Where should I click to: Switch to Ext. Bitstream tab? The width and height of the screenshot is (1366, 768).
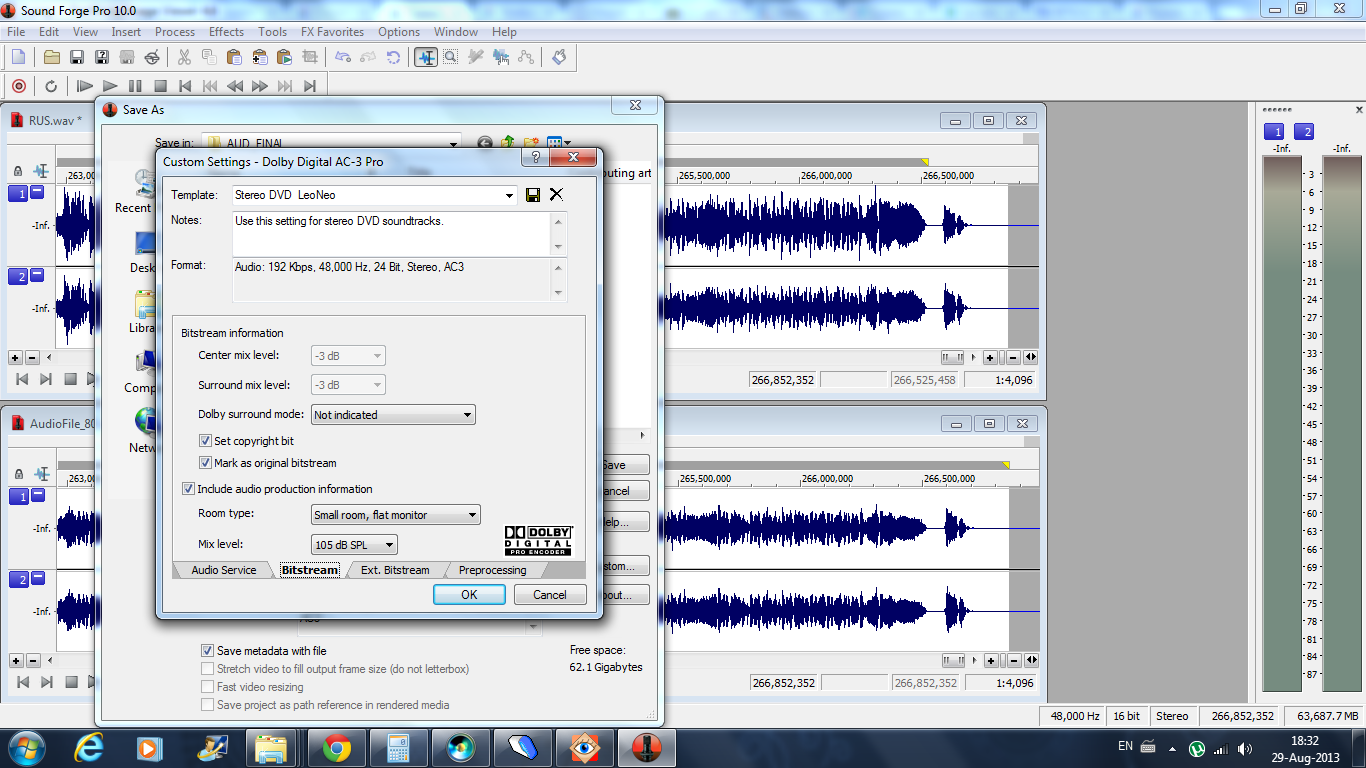click(x=395, y=570)
